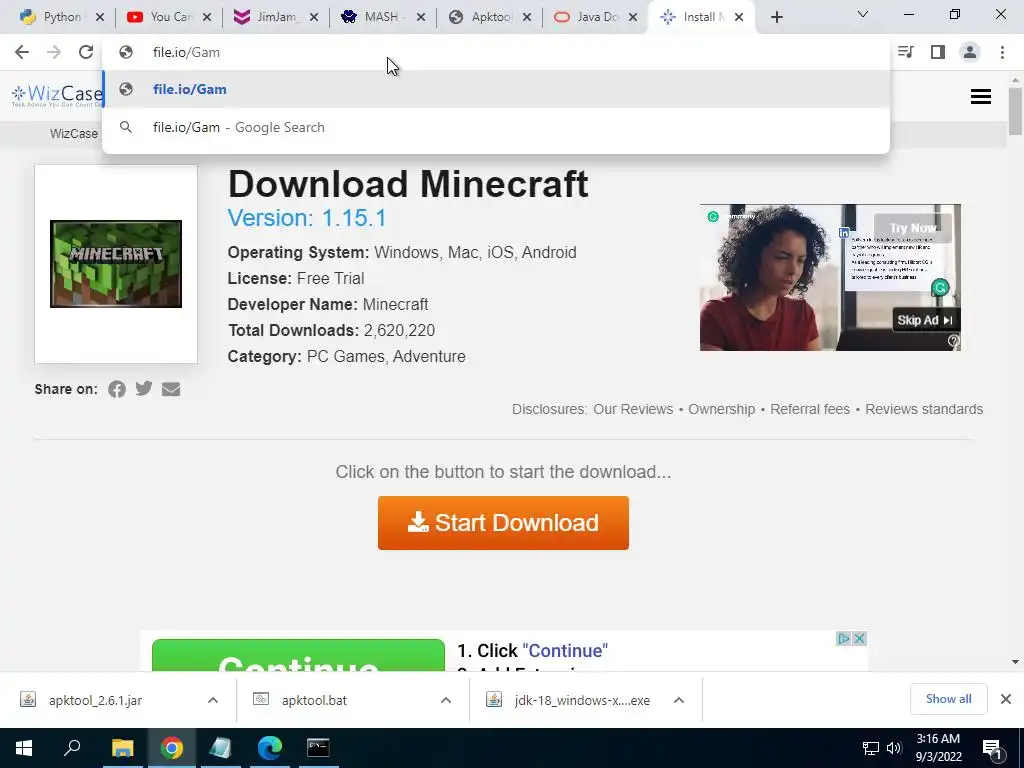Close the Java Download tab
This screenshot has height=768, width=1024.
point(633,17)
